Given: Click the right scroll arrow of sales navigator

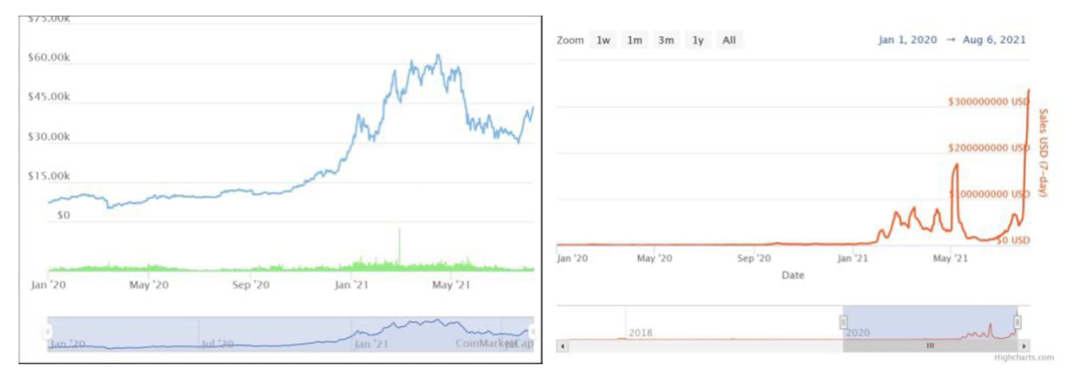Looking at the screenshot, I should (x=1024, y=345).
